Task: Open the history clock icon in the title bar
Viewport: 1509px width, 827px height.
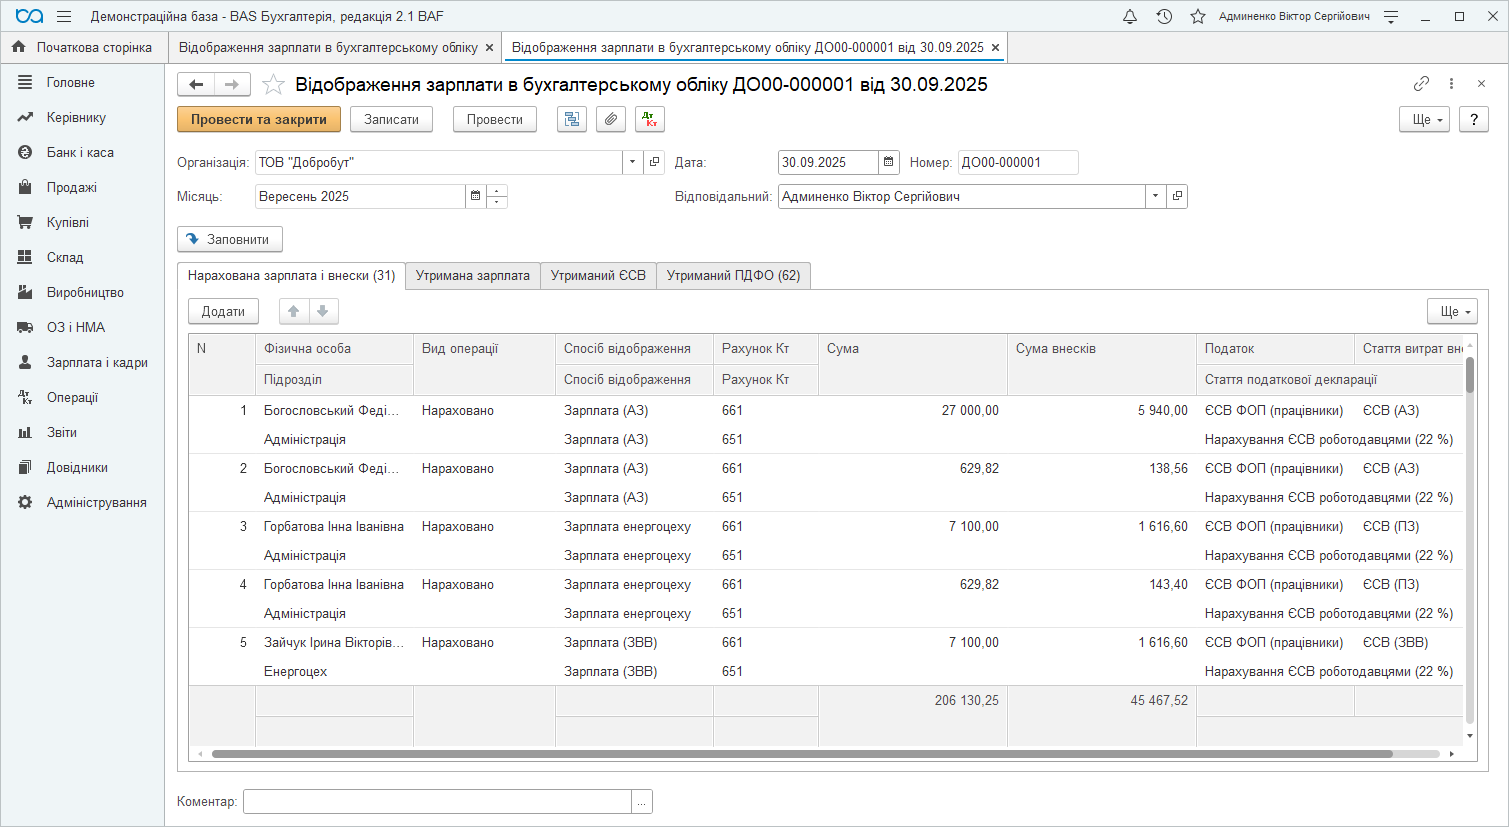Action: coord(1164,17)
